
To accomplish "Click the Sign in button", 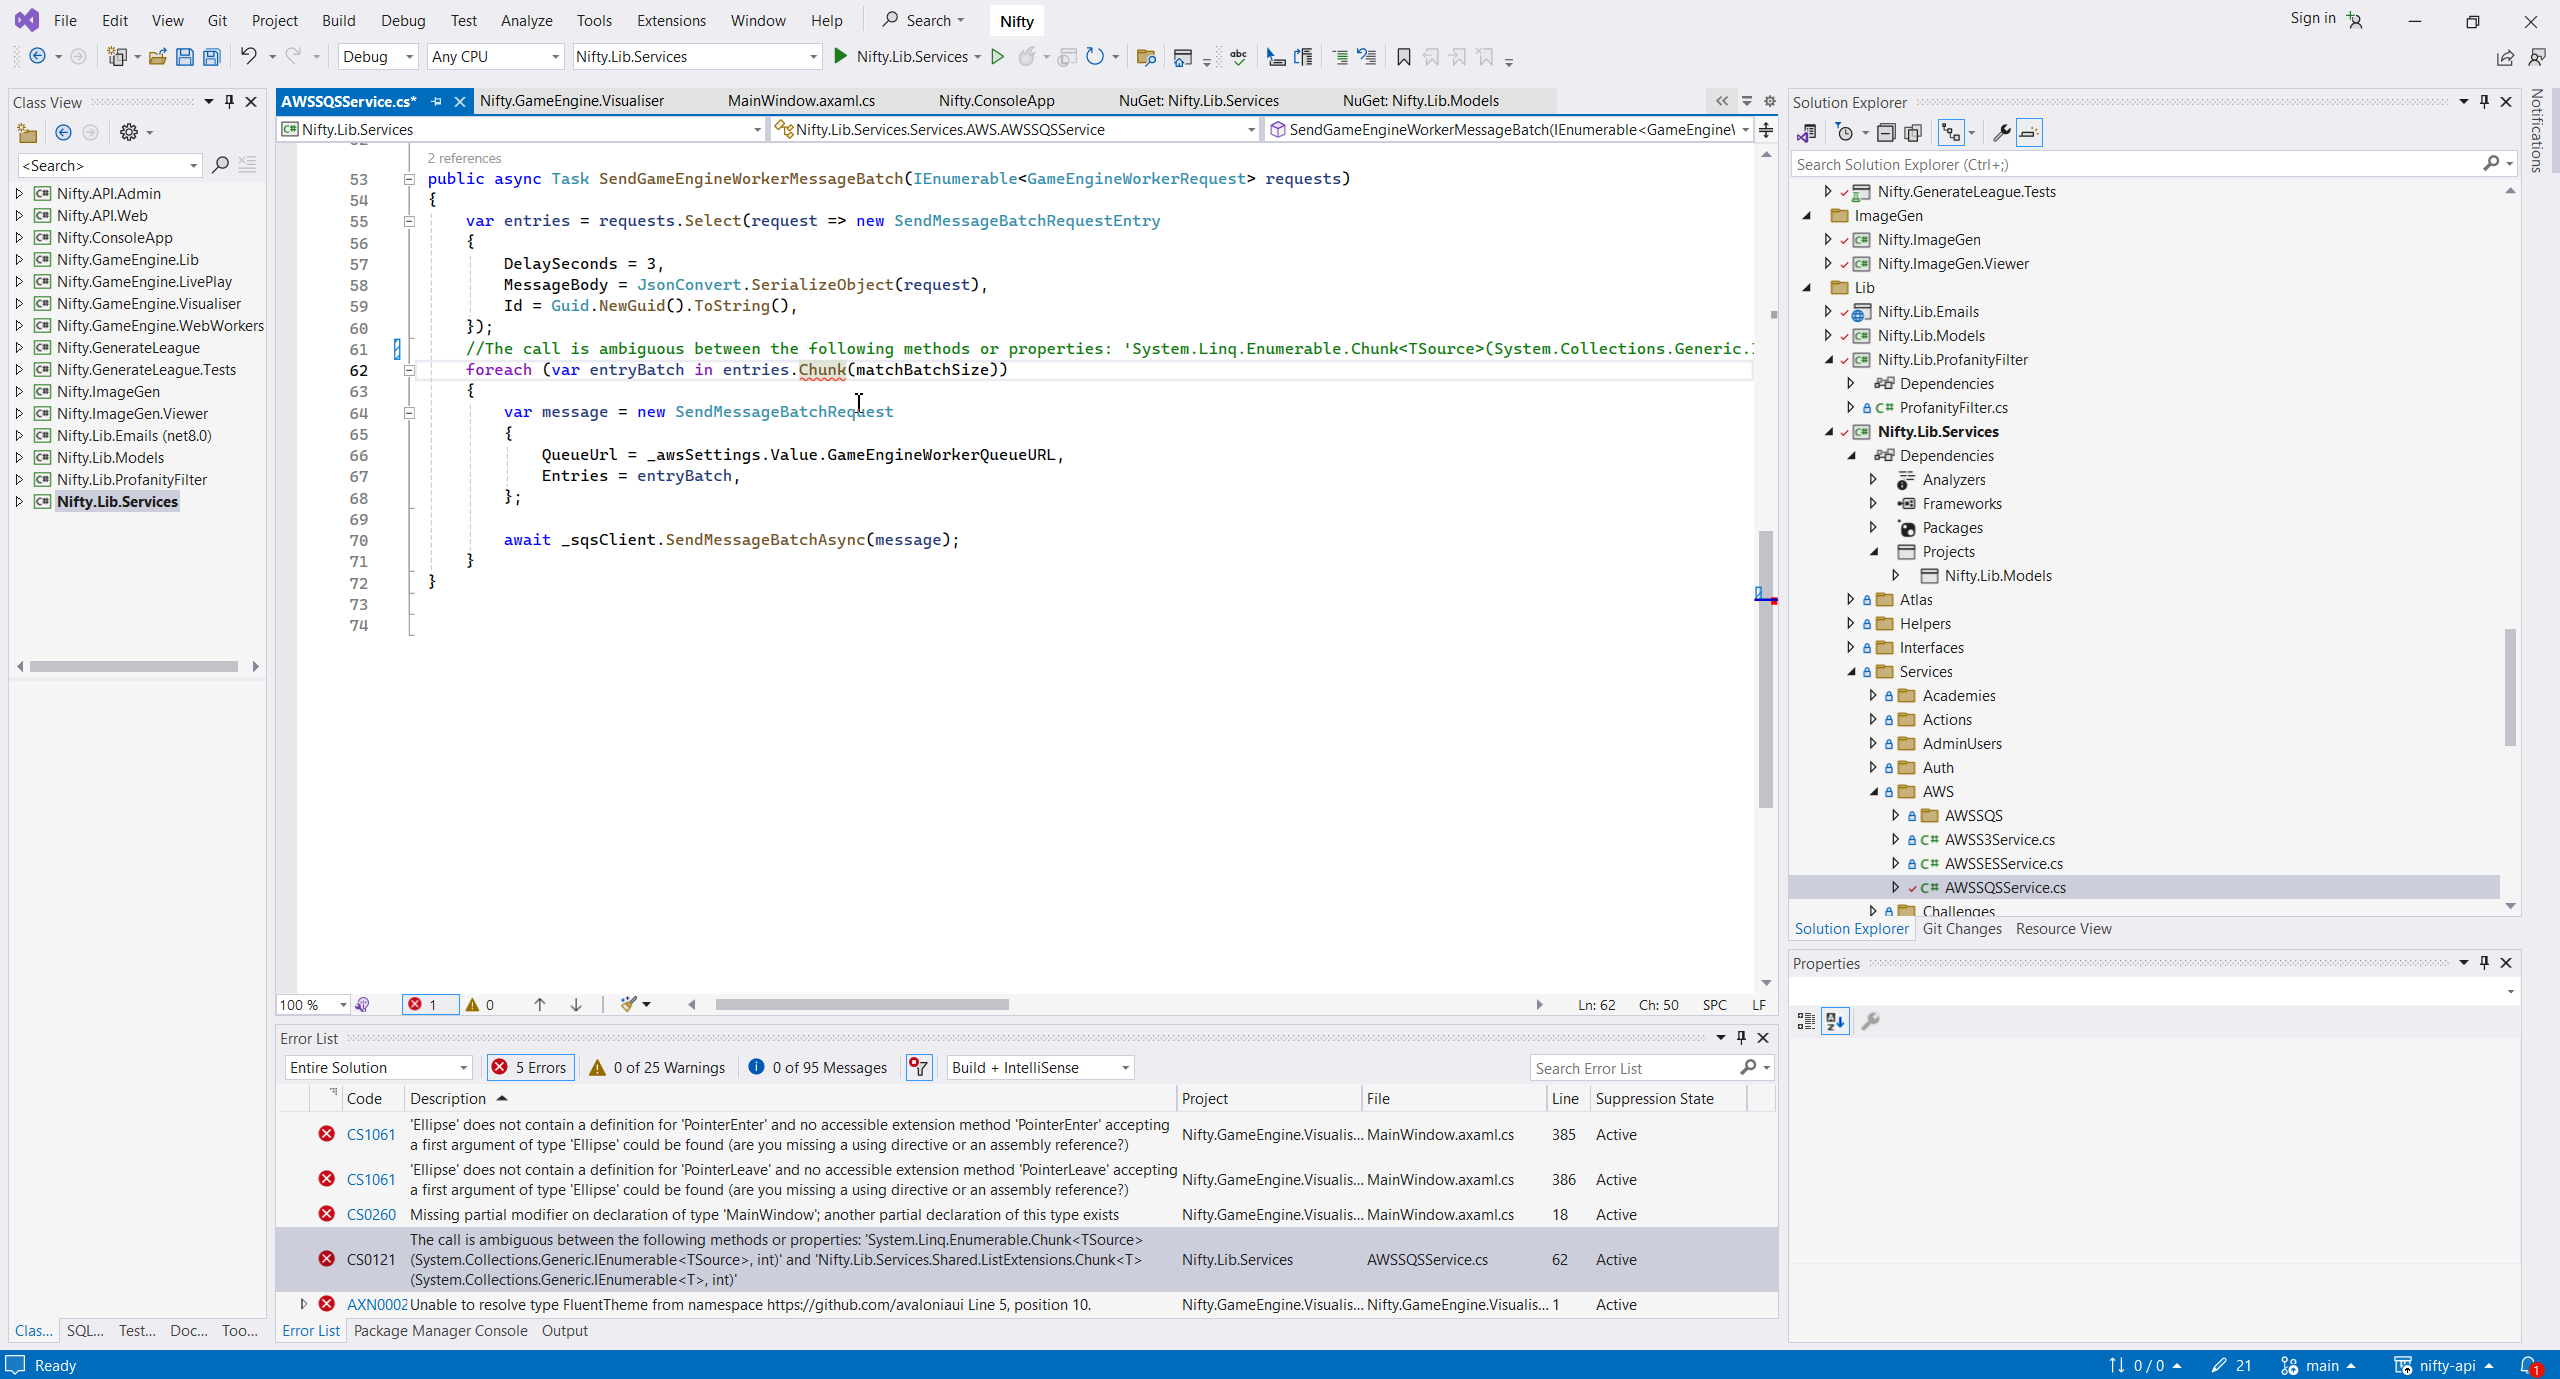I will 2312,18.
